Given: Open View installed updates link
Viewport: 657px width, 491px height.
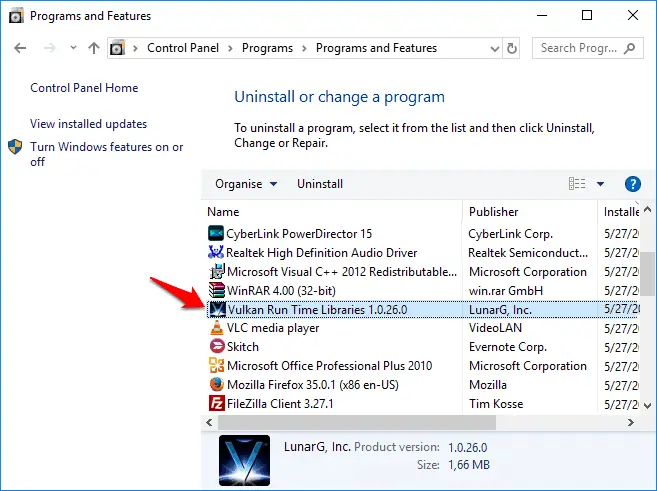Looking at the screenshot, I should click(88, 124).
